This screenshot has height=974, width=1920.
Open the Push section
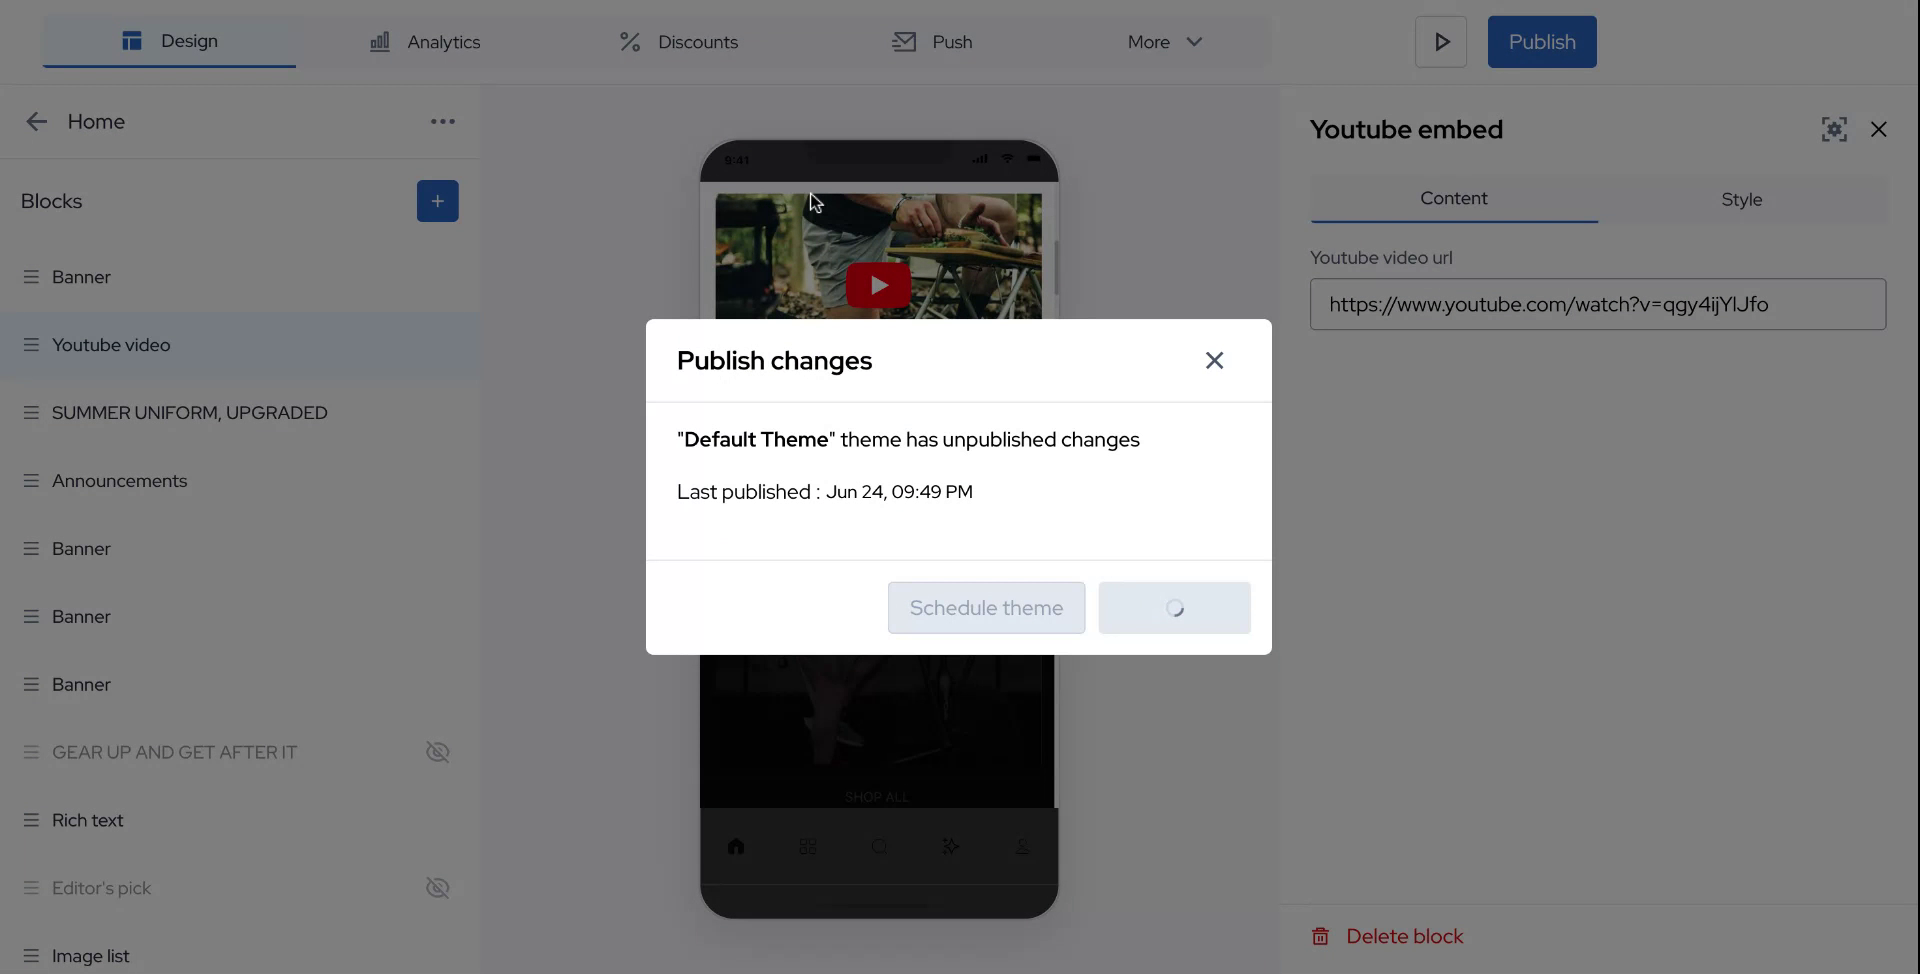(x=931, y=41)
